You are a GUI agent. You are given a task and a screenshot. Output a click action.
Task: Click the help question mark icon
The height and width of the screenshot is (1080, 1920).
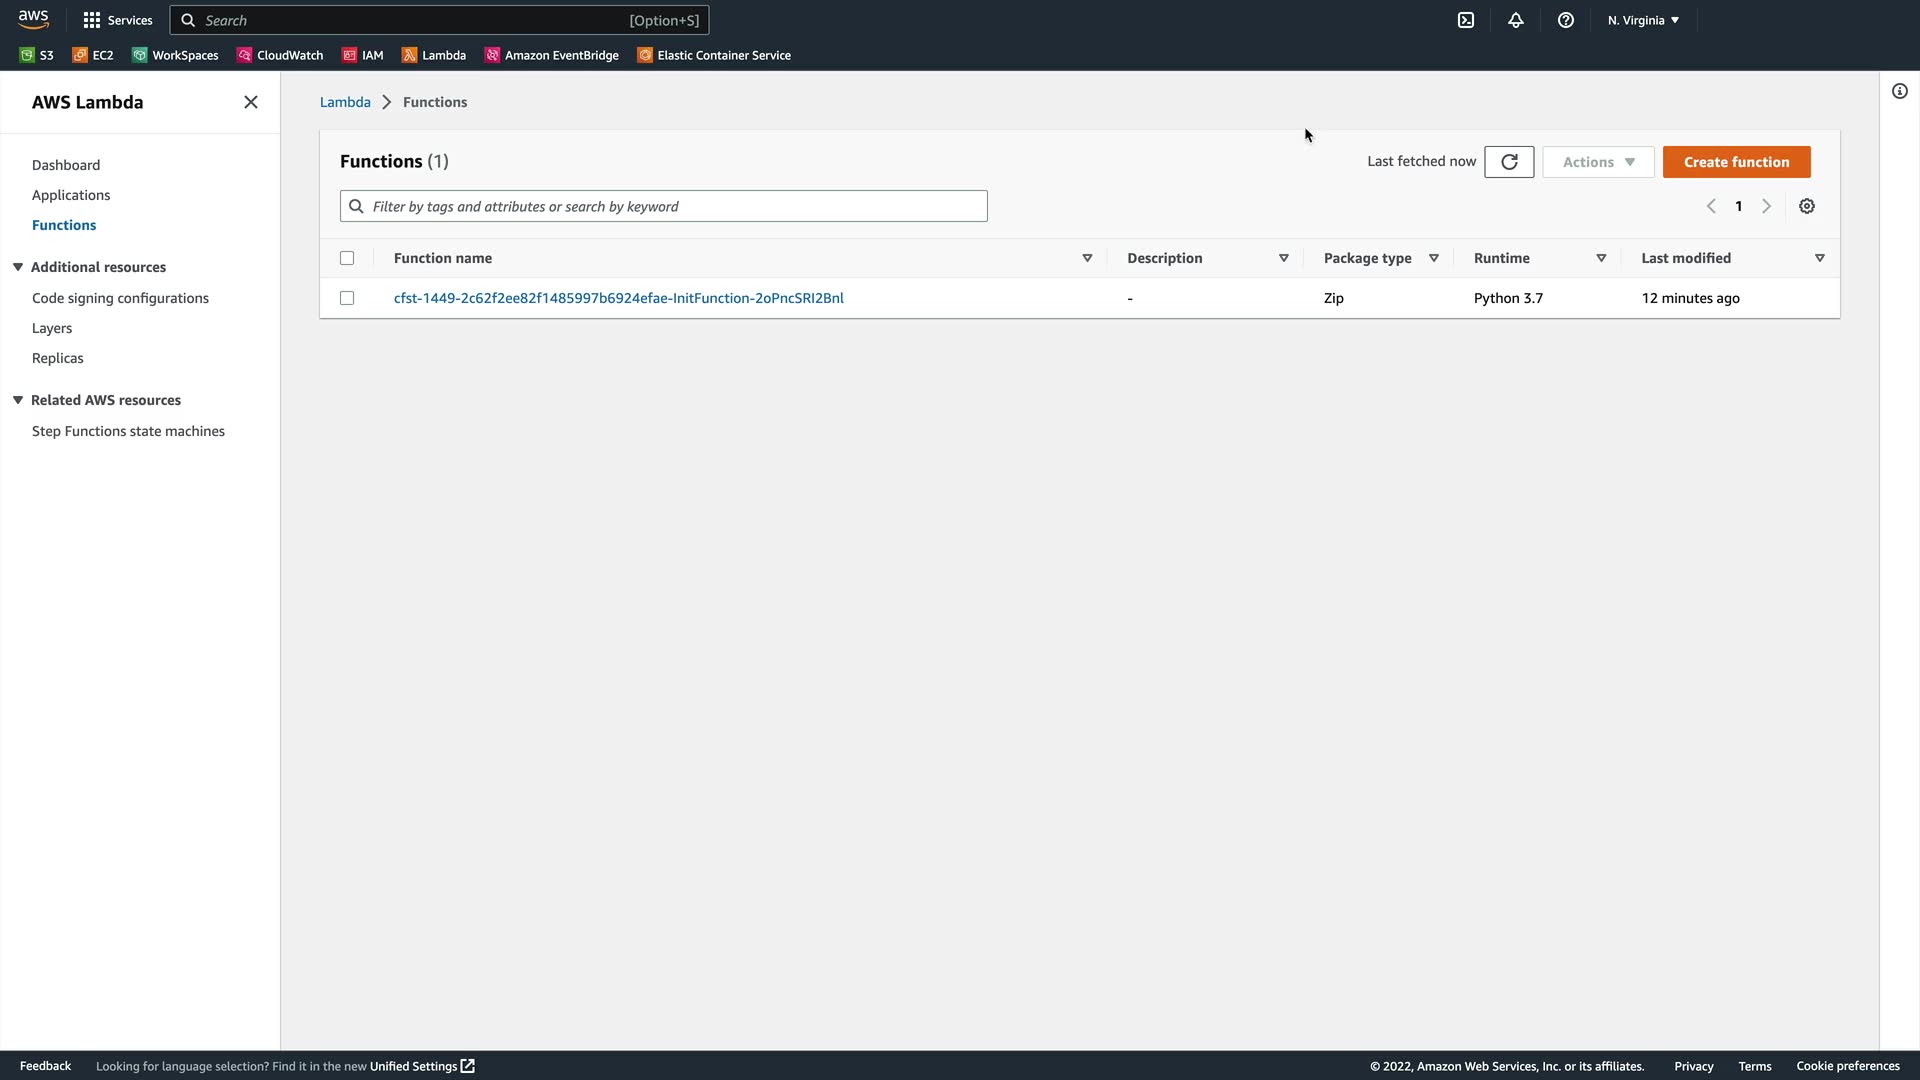[1566, 20]
